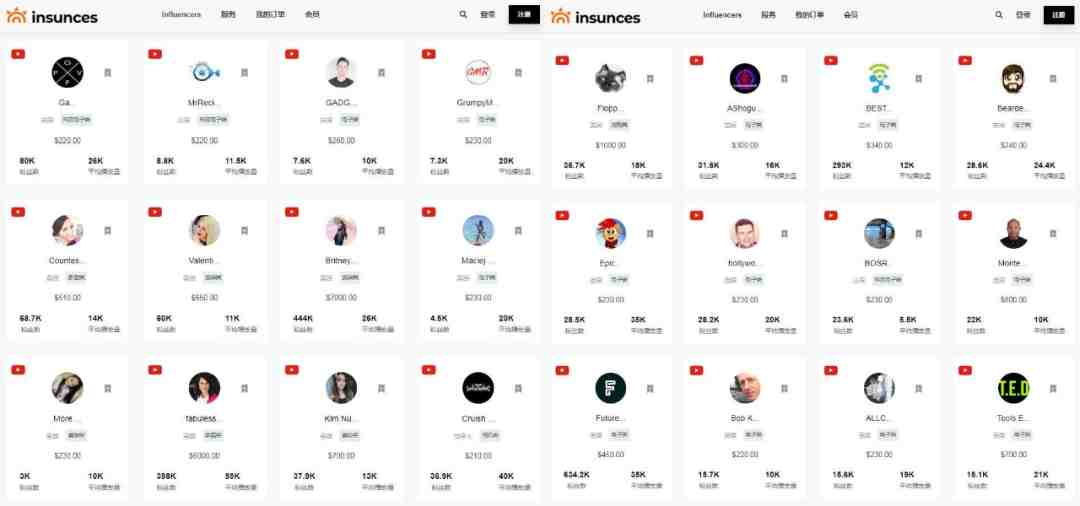Open the Kim Nu... profile avatar
Image resolution: width=1080 pixels, height=506 pixels.
coord(341,388)
